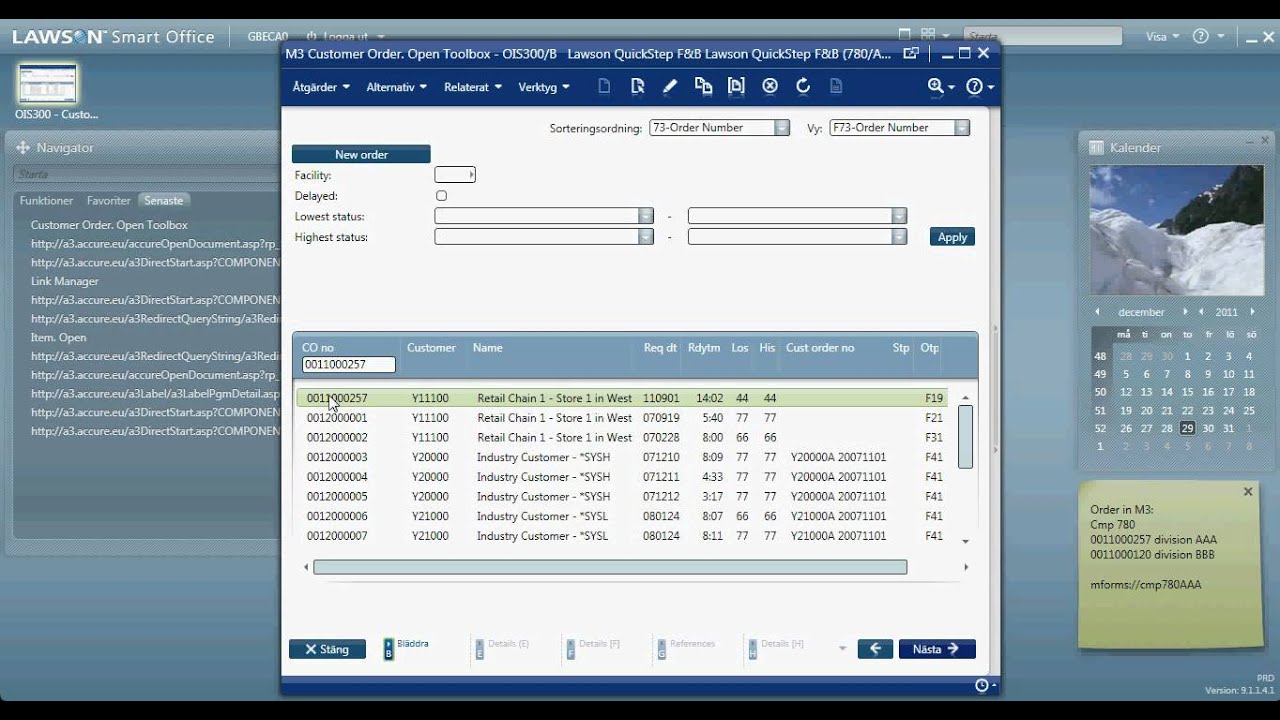This screenshot has width=1280, height=720.
Task: Click the Refresh icon in toolbar
Action: 803,87
